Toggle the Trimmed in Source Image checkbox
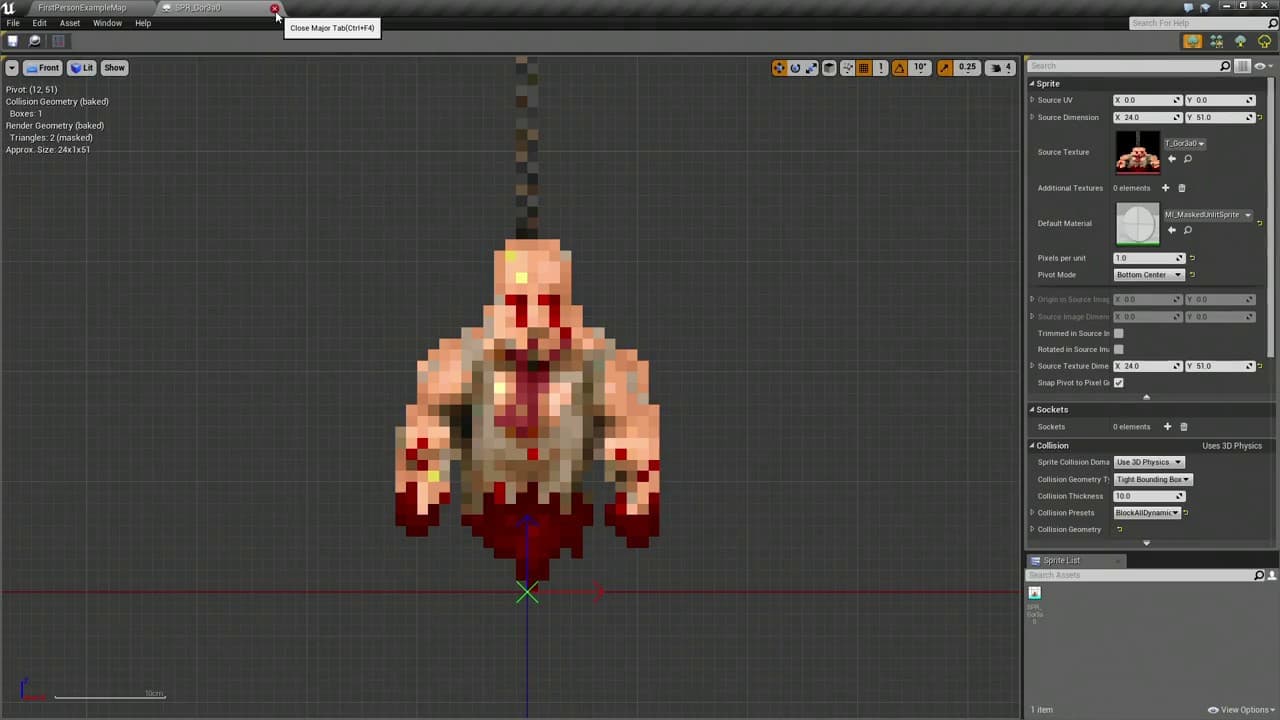This screenshot has height=720, width=1280. 1118,332
